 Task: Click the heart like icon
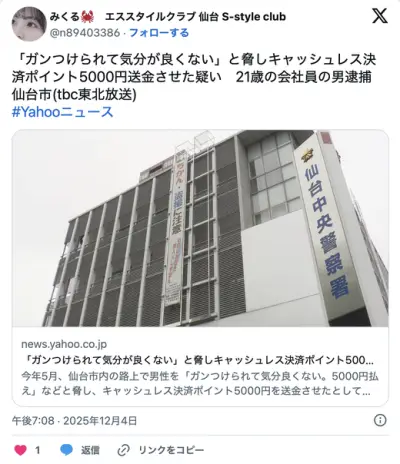[20, 450]
